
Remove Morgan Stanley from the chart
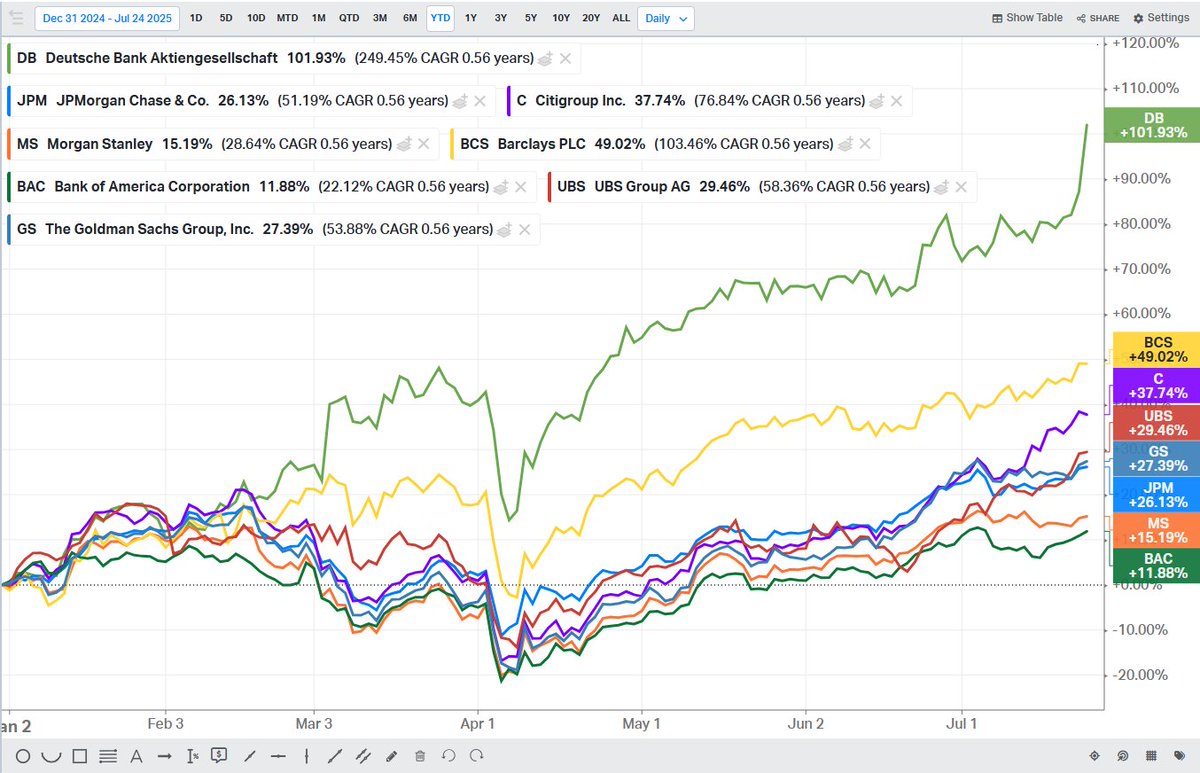point(422,144)
